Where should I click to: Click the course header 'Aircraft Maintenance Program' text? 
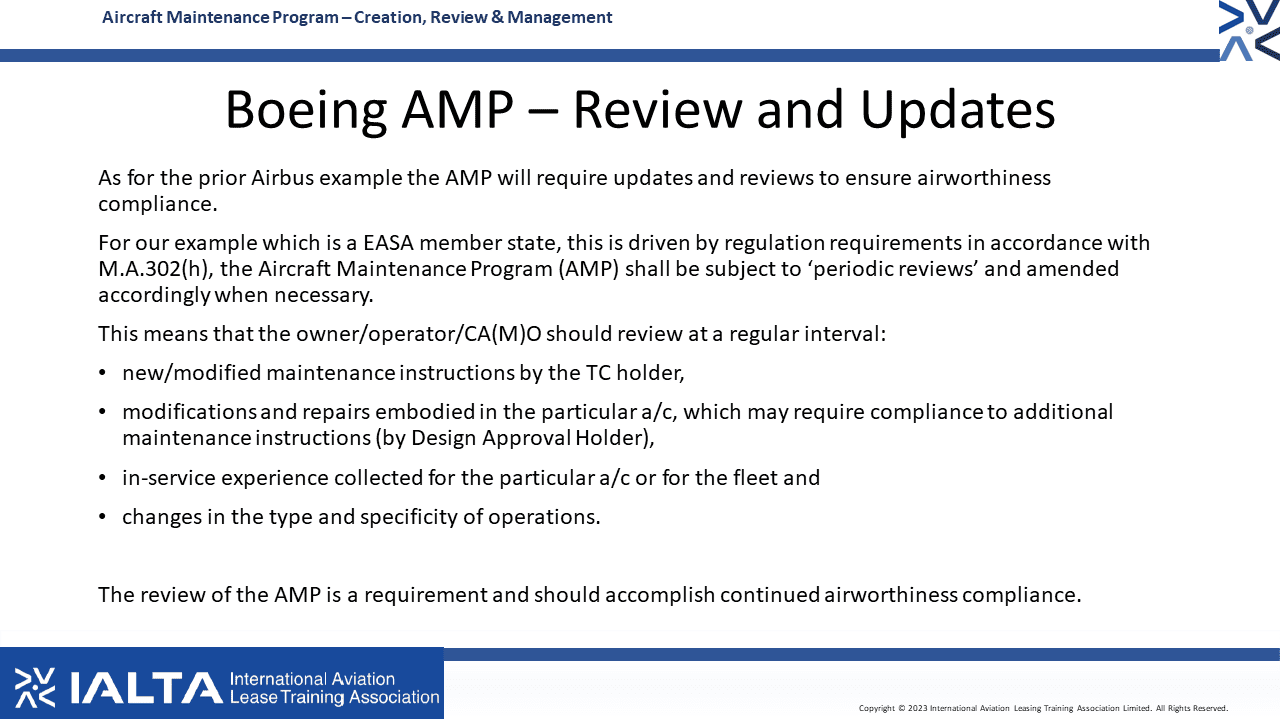[x=357, y=17]
